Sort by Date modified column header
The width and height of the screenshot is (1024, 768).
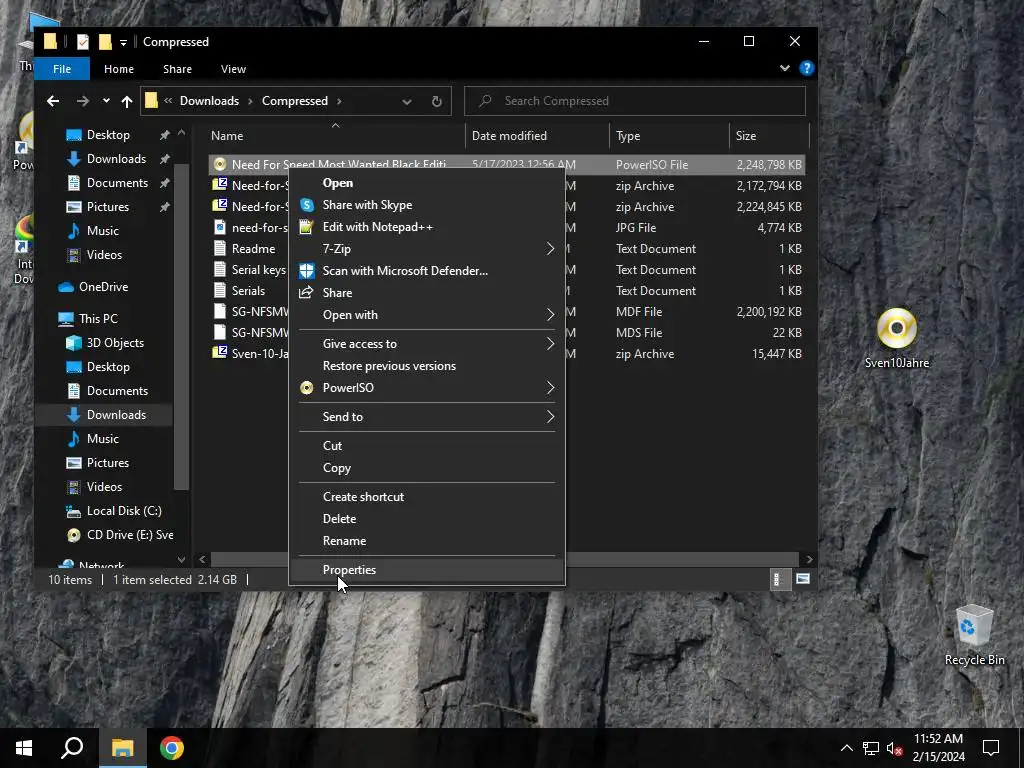point(537,136)
